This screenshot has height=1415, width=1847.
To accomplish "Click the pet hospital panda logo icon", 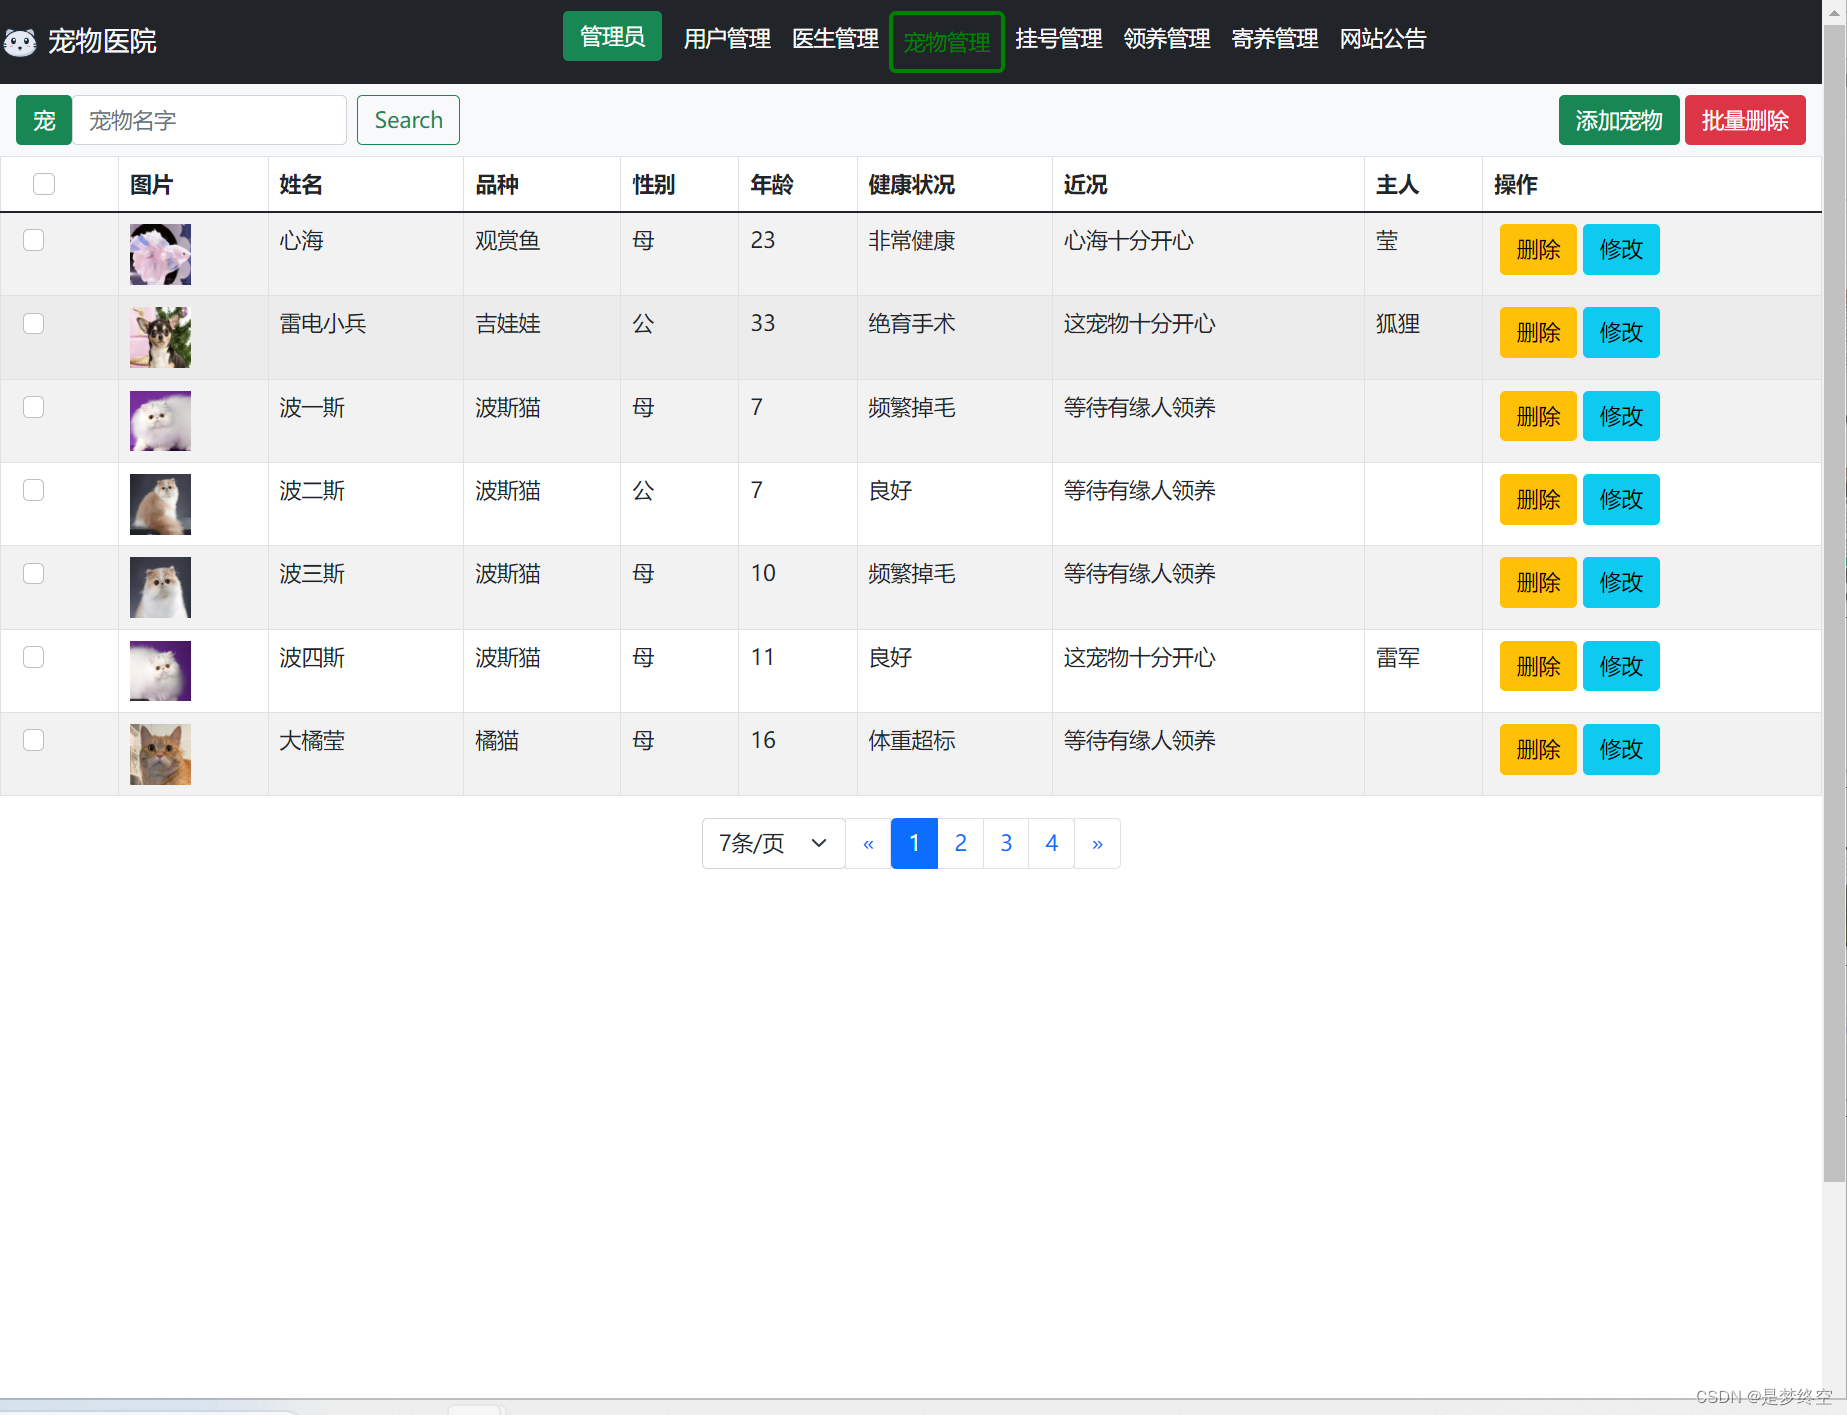I will point(20,41).
